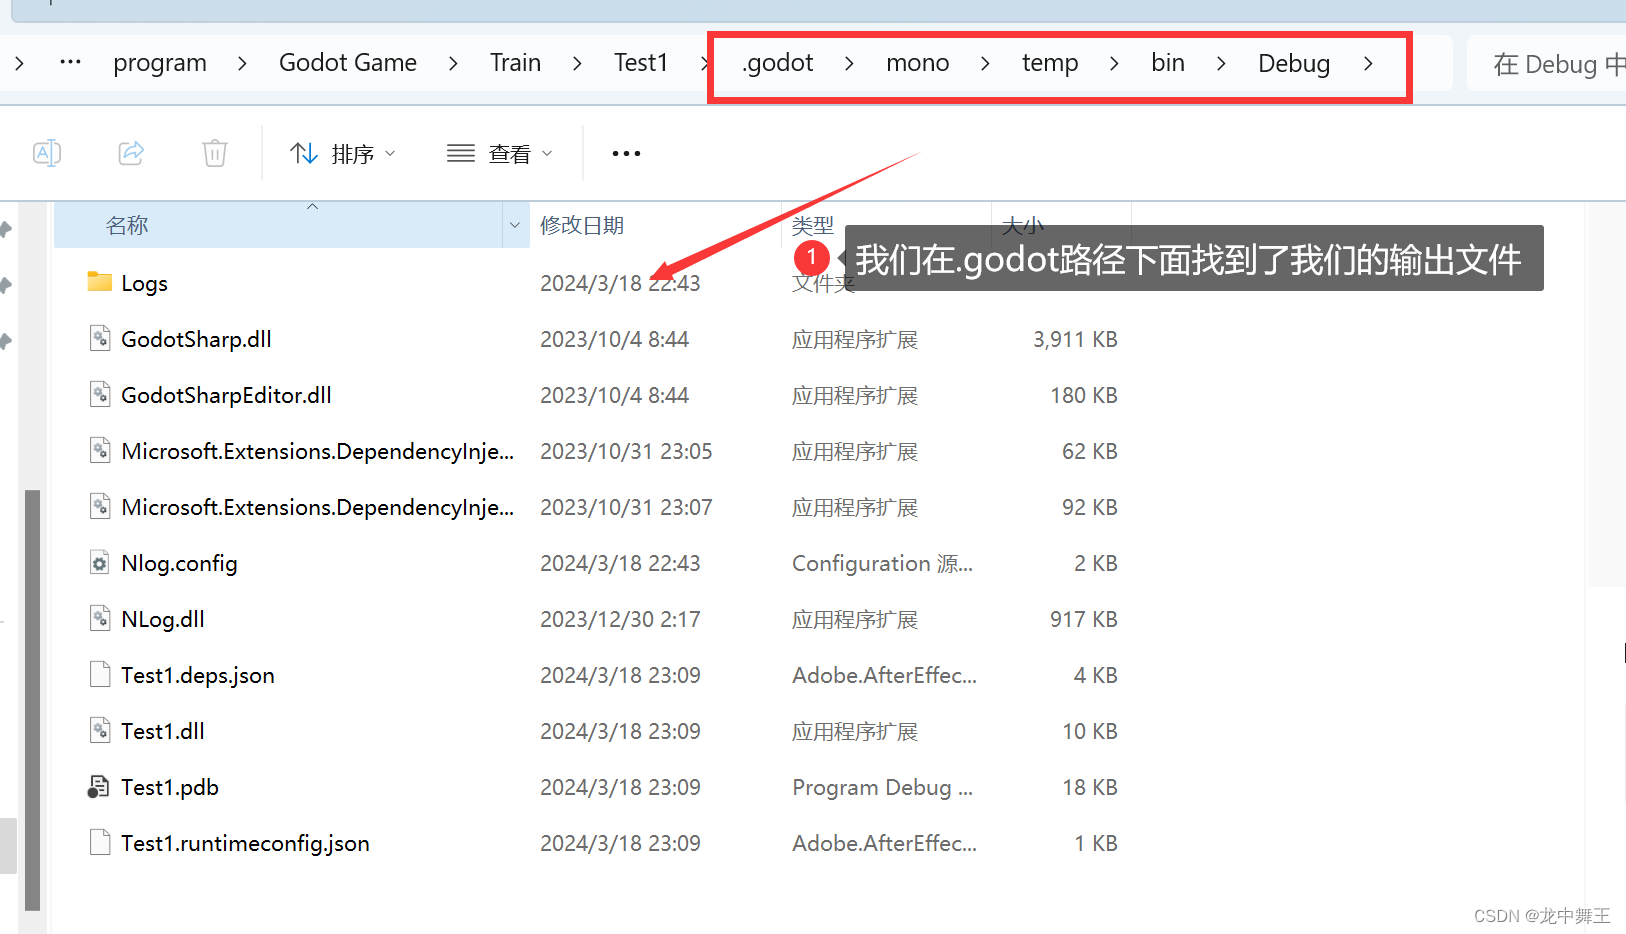The width and height of the screenshot is (1626, 934).
Task: Select Test1.pdb file name
Action: click(x=170, y=787)
